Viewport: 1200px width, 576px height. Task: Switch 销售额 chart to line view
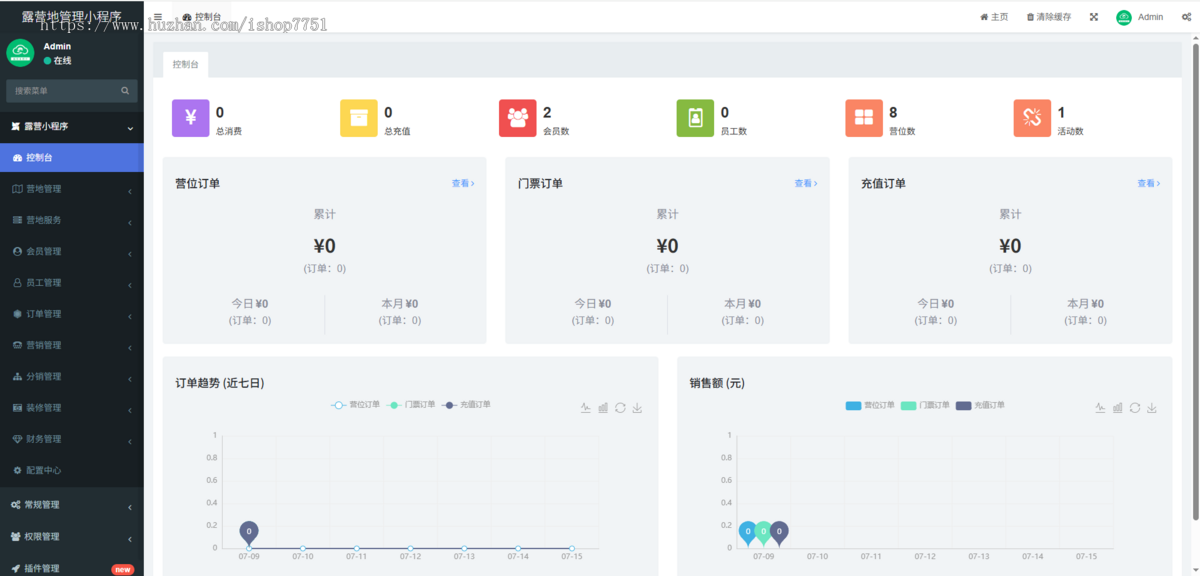1101,408
